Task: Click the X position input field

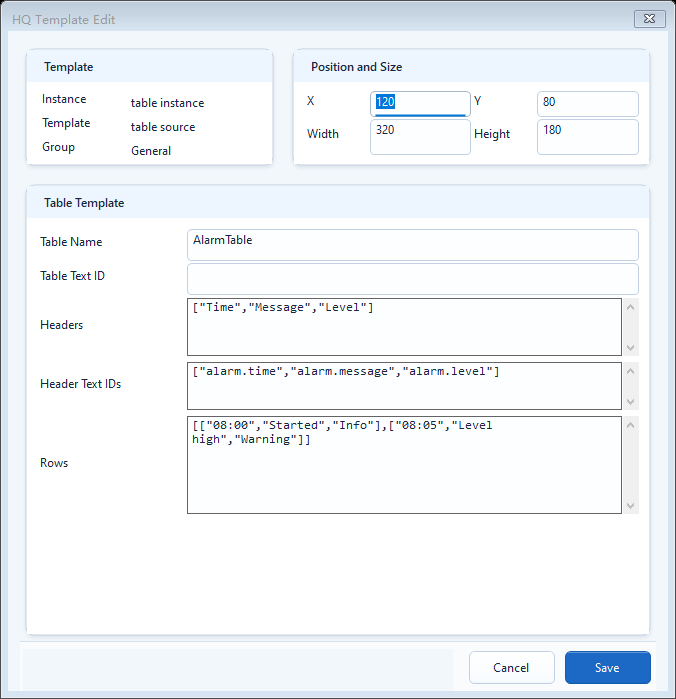Action: pyautogui.click(x=420, y=104)
